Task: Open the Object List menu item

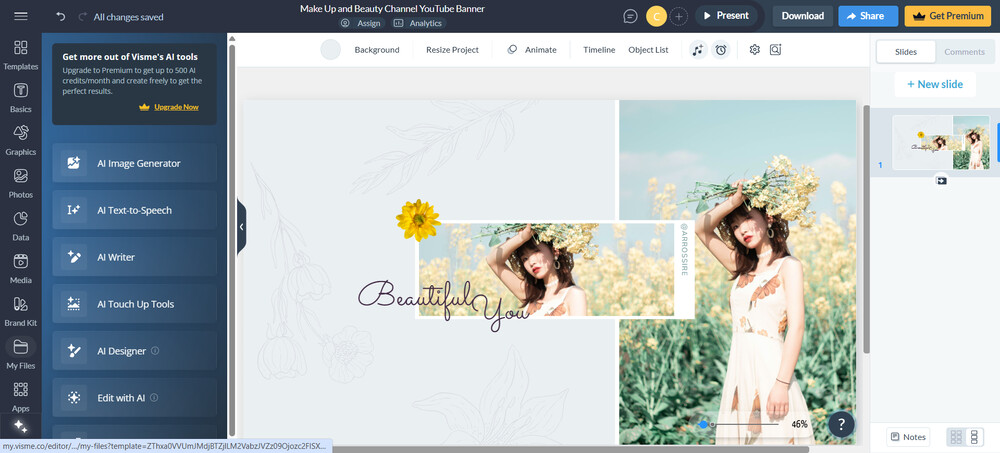Action: point(648,50)
